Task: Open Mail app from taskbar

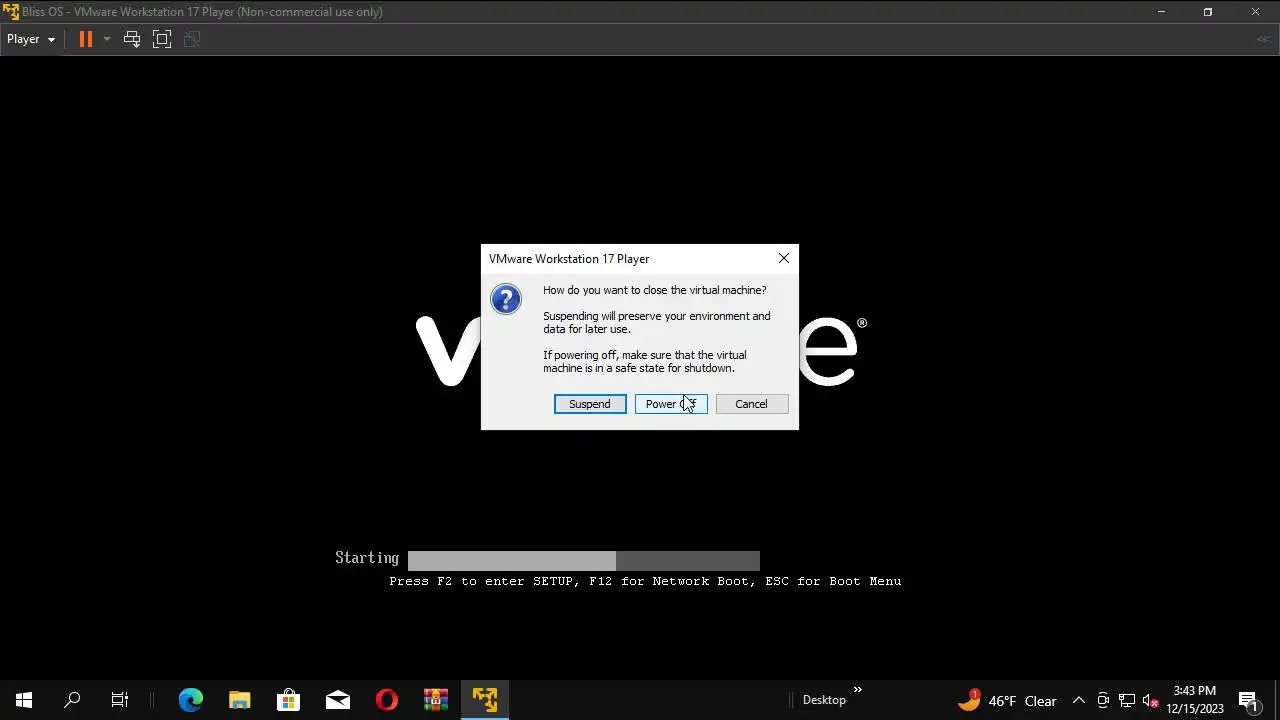Action: 338,700
